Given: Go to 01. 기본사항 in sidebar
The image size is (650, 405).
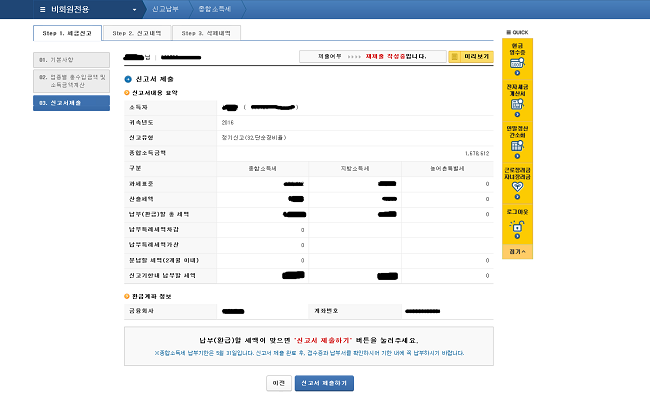Looking at the screenshot, I should 71,58.
